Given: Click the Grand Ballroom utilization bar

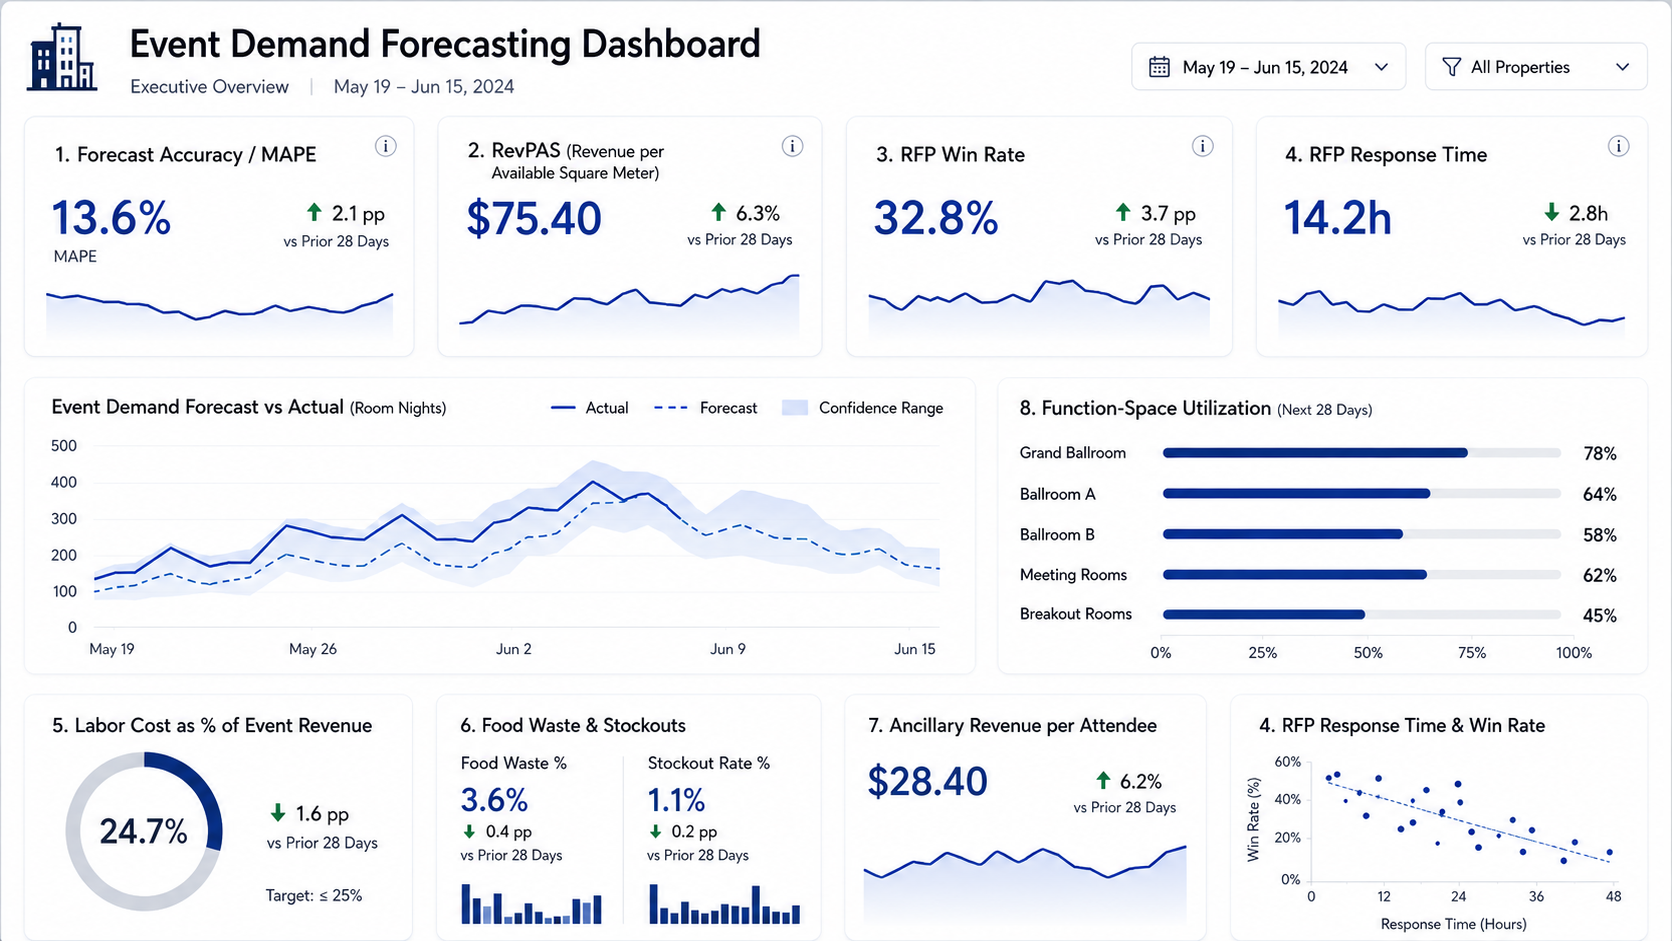Looking at the screenshot, I should (1361, 453).
